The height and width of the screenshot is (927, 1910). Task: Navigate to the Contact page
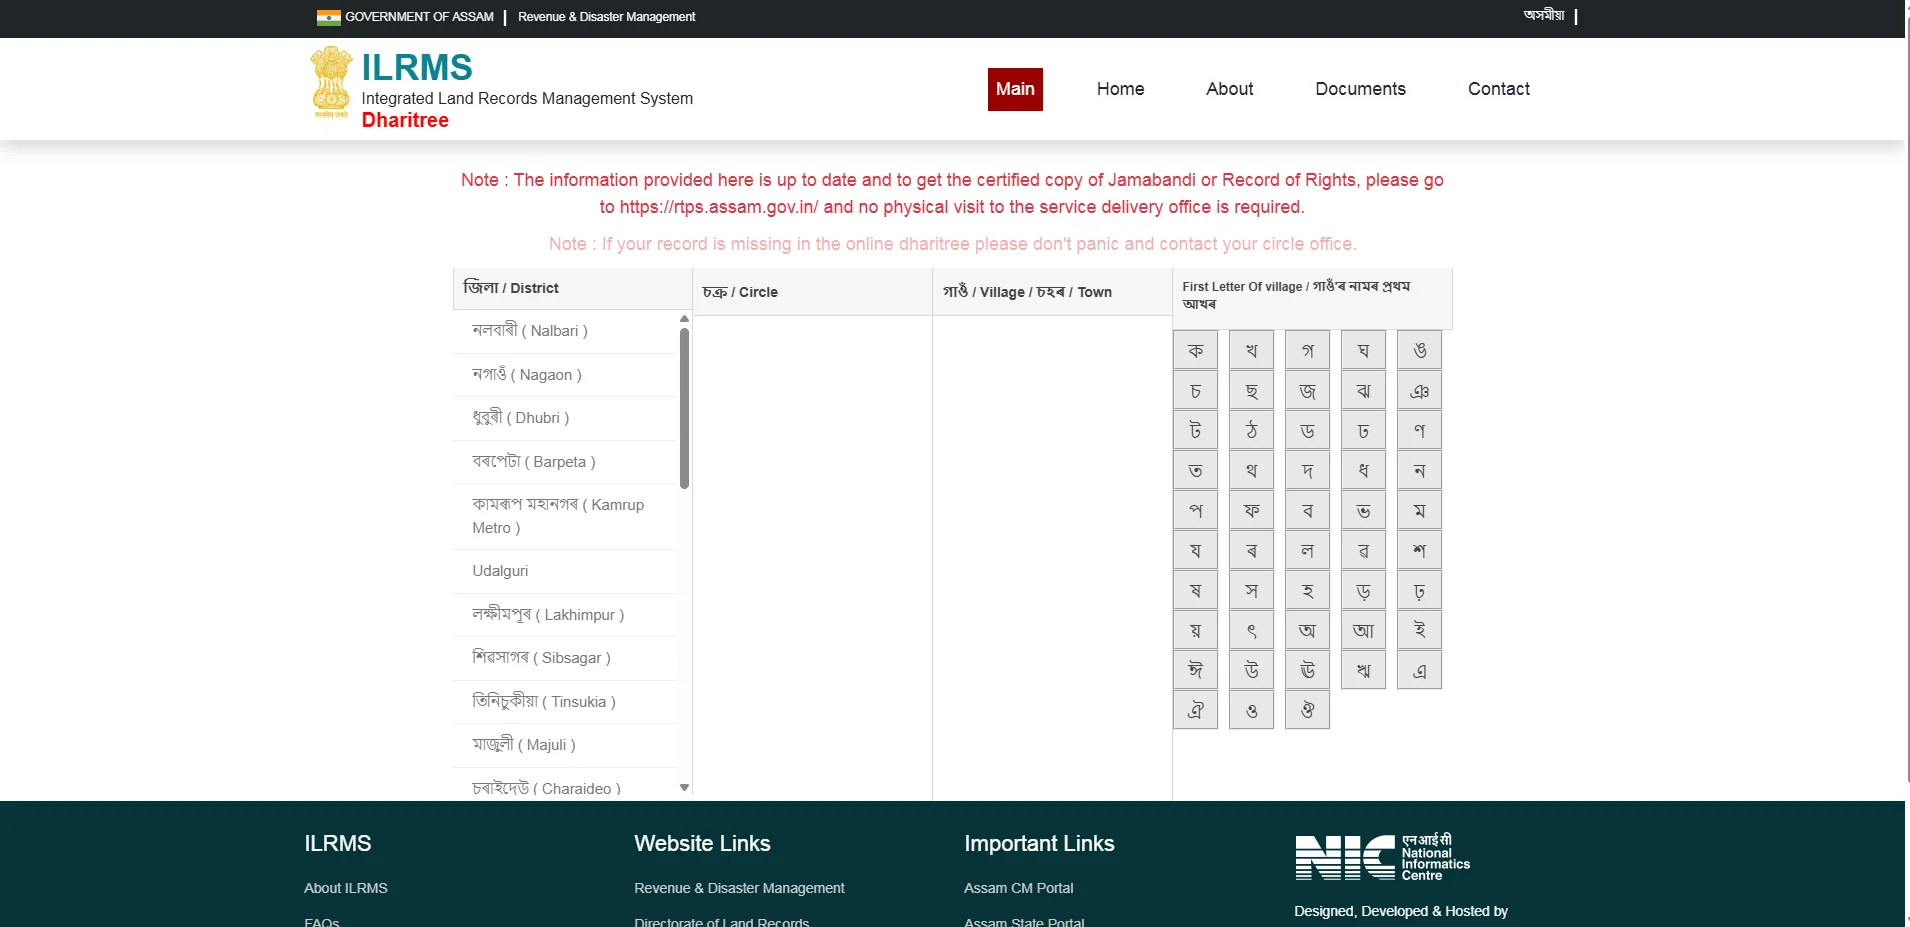(x=1498, y=89)
